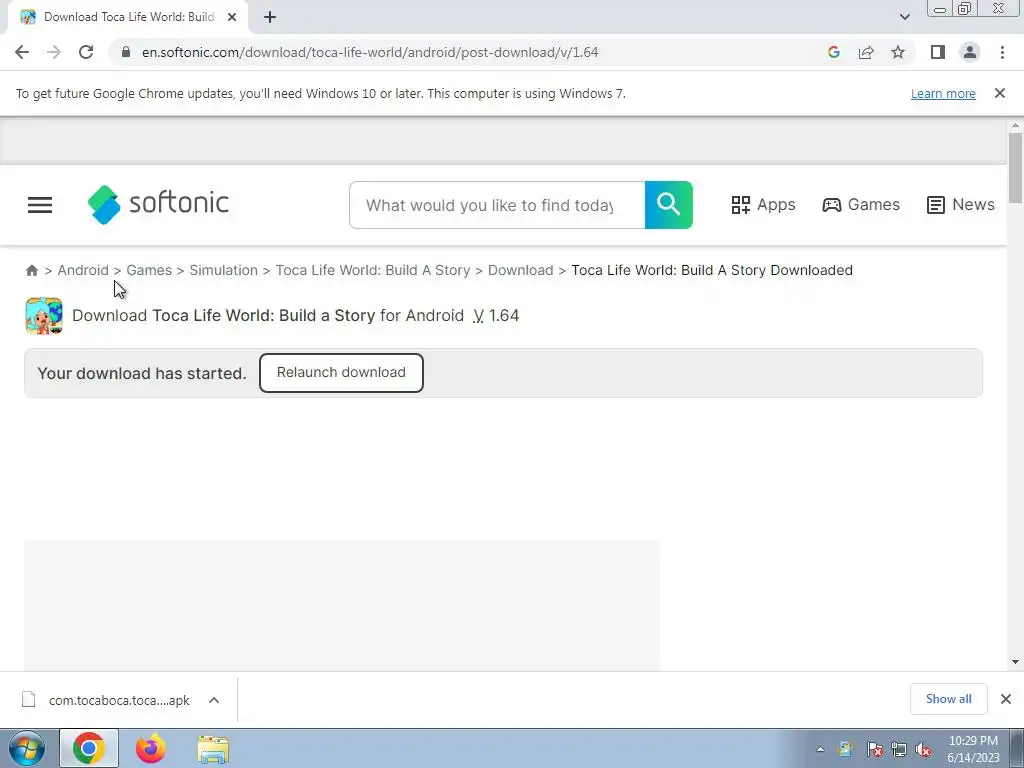Launch Firefox from the taskbar
Screen dimensions: 1024x768
[x=150, y=748]
